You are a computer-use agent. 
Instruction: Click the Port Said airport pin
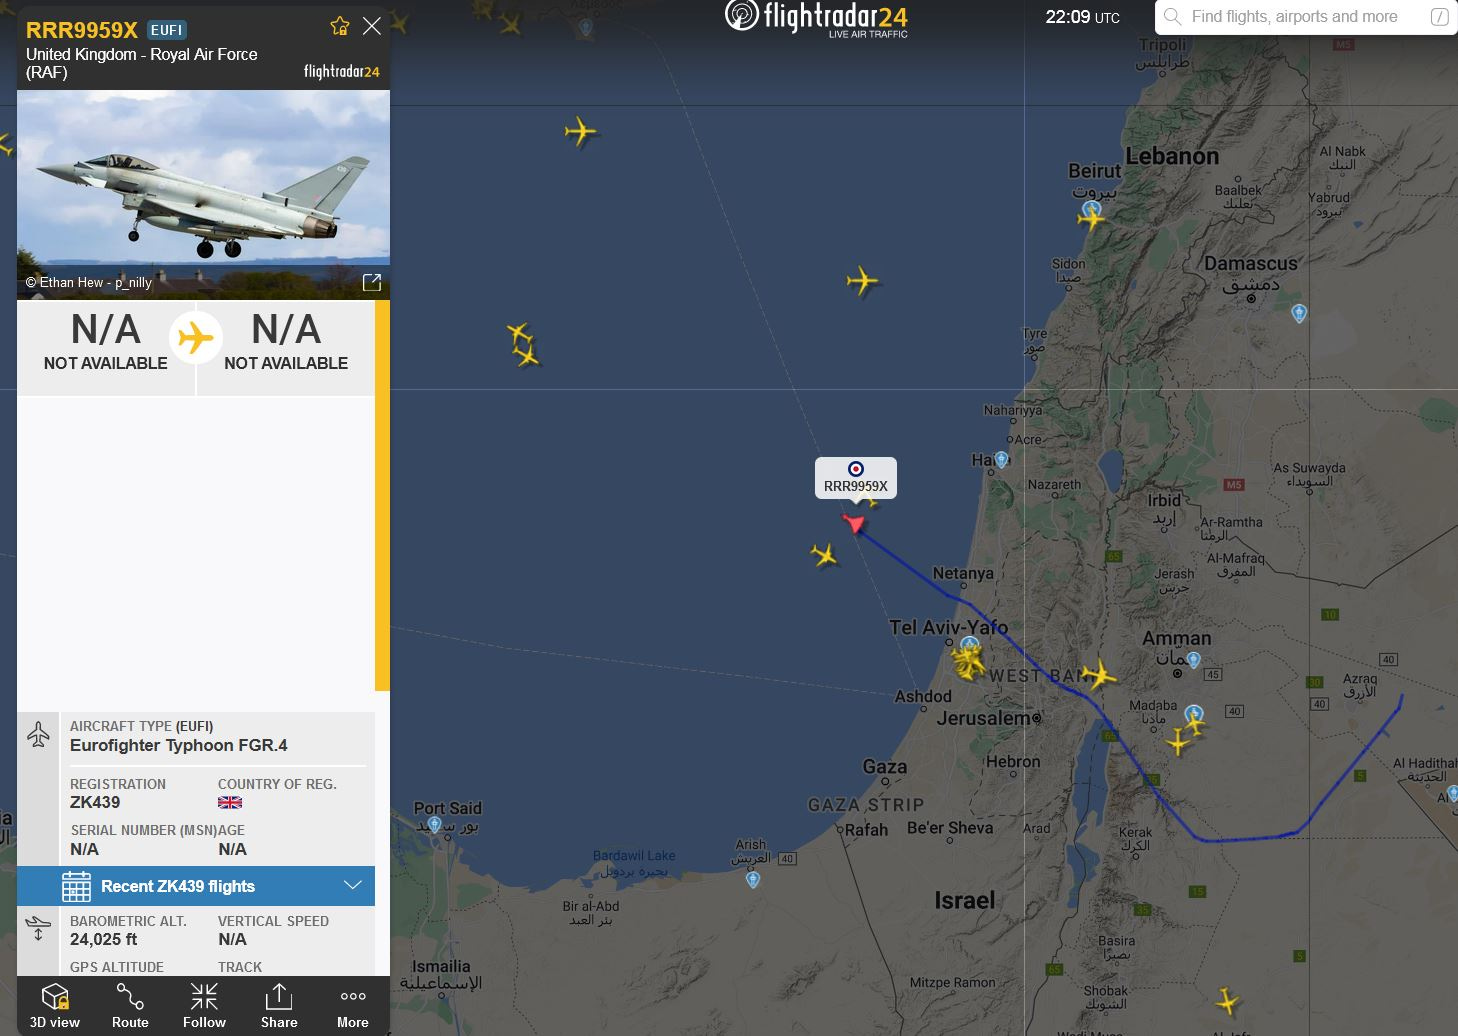(x=434, y=825)
